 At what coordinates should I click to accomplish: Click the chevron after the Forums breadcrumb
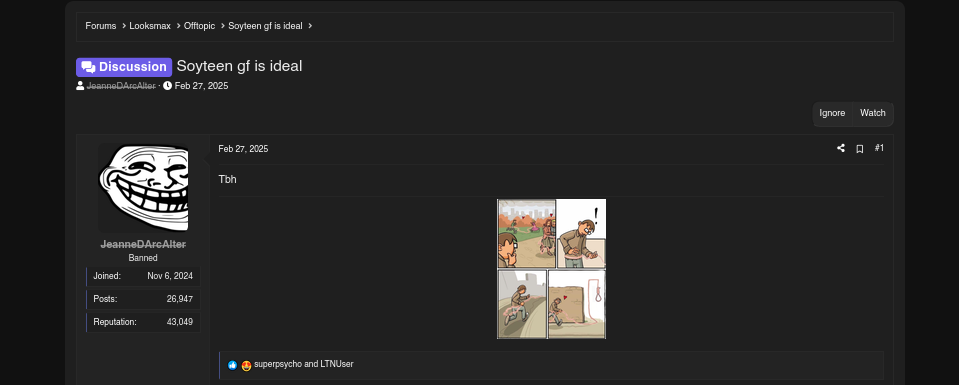pos(124,26)
